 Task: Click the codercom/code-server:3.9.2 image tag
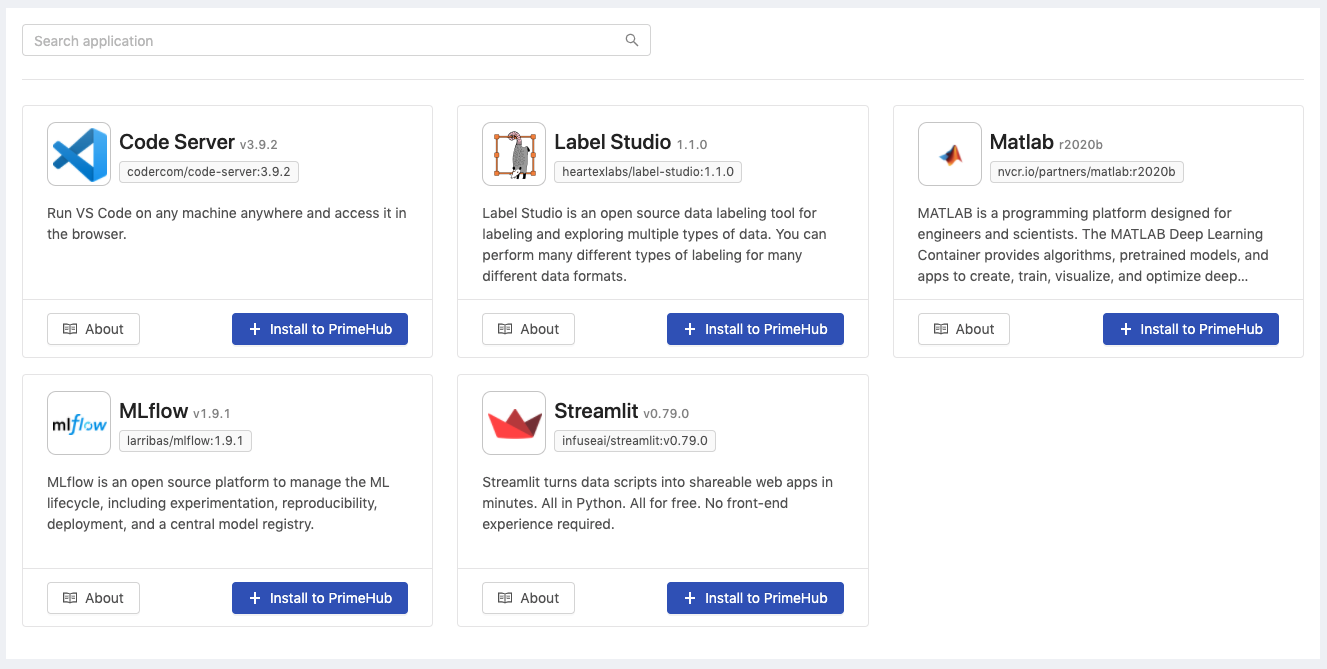point(209,172)
